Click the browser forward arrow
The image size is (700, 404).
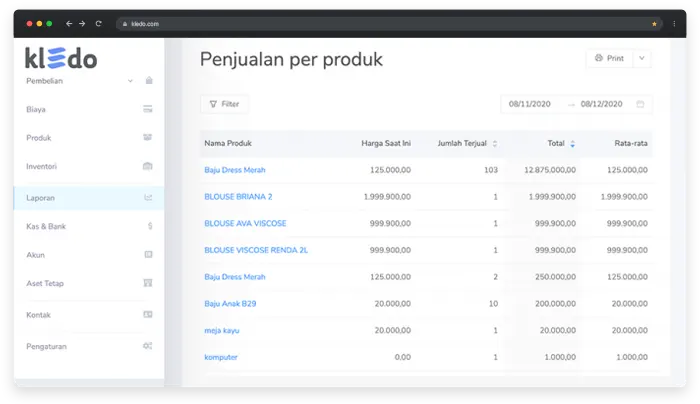(x=82, y=24)
